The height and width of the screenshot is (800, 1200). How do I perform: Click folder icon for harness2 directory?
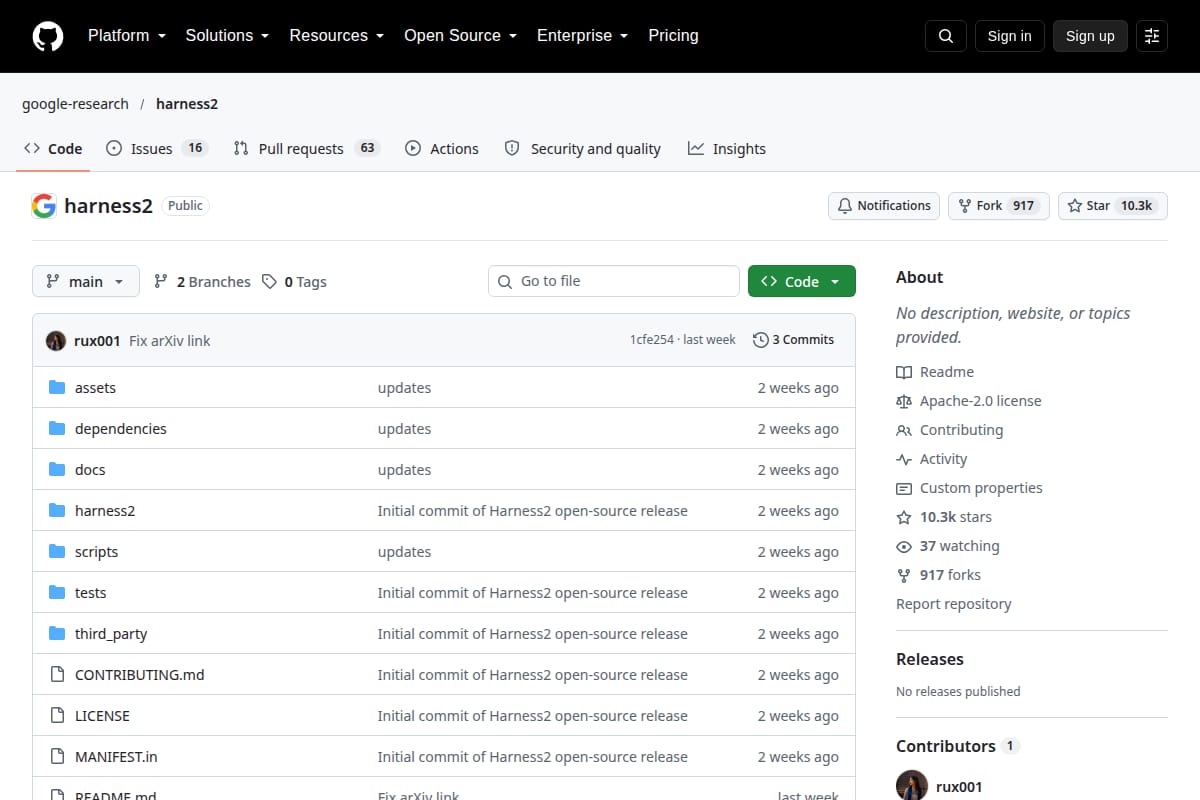(x=57, y=511)
